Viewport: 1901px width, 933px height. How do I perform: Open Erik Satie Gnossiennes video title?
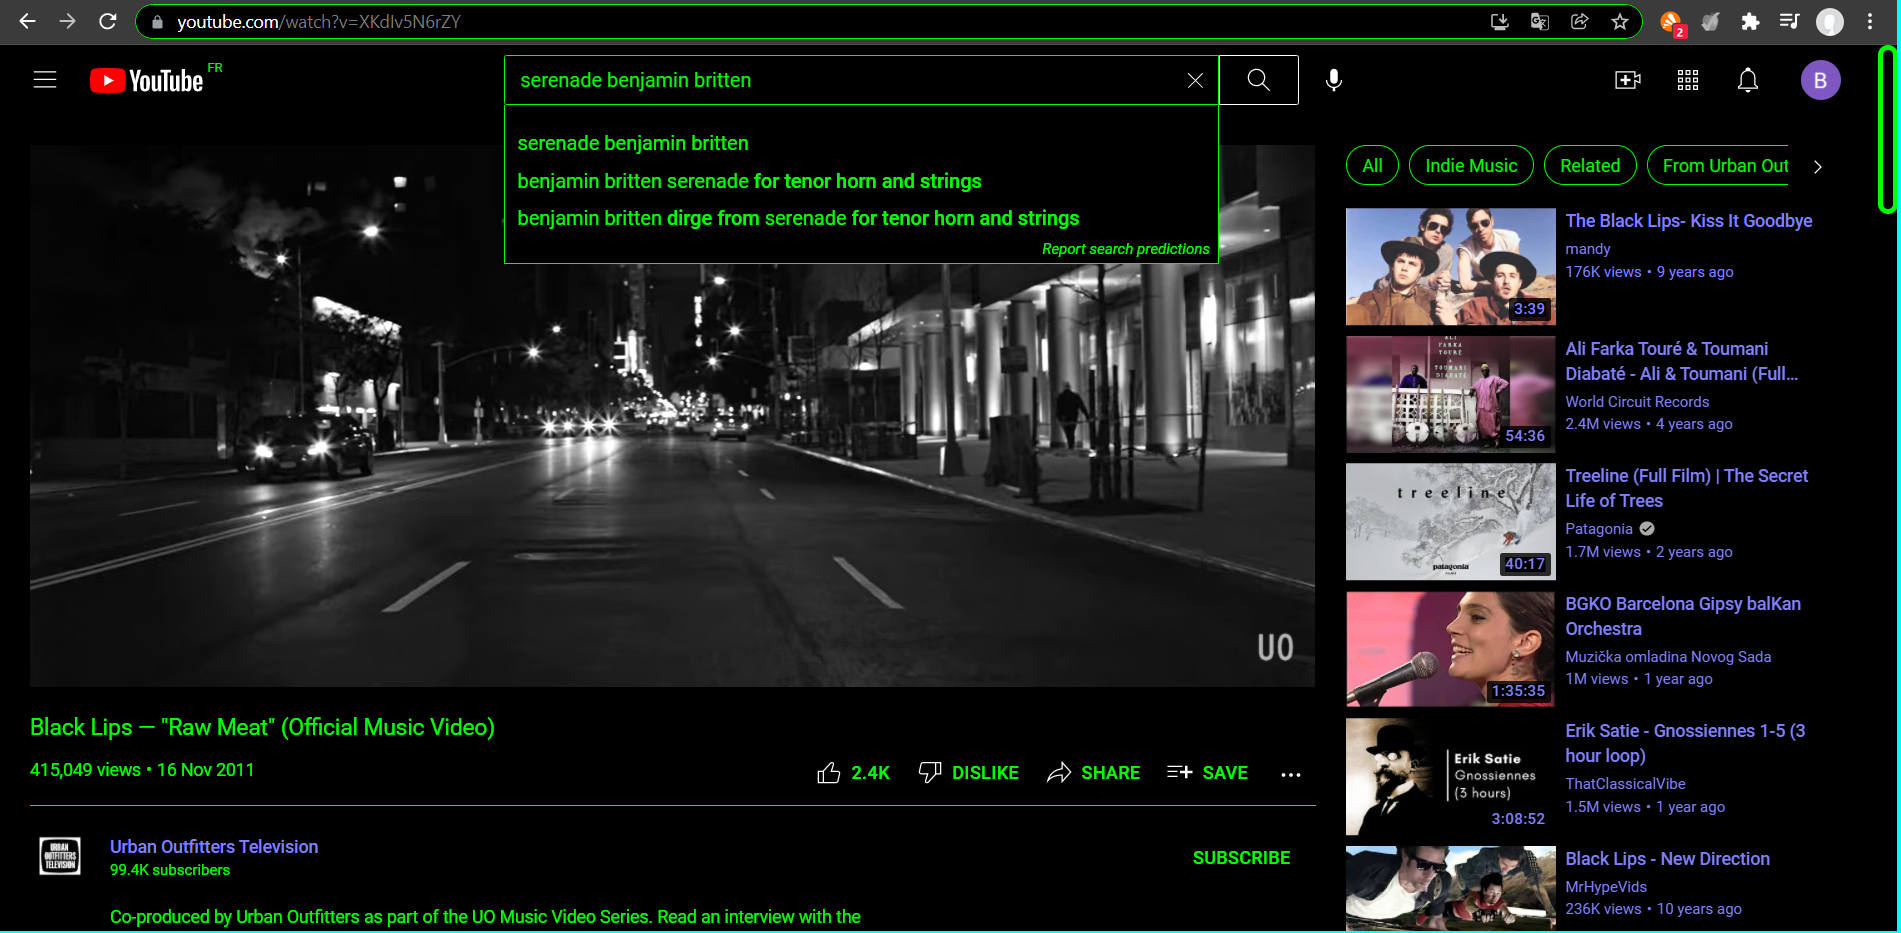[x=1685, y=743]
